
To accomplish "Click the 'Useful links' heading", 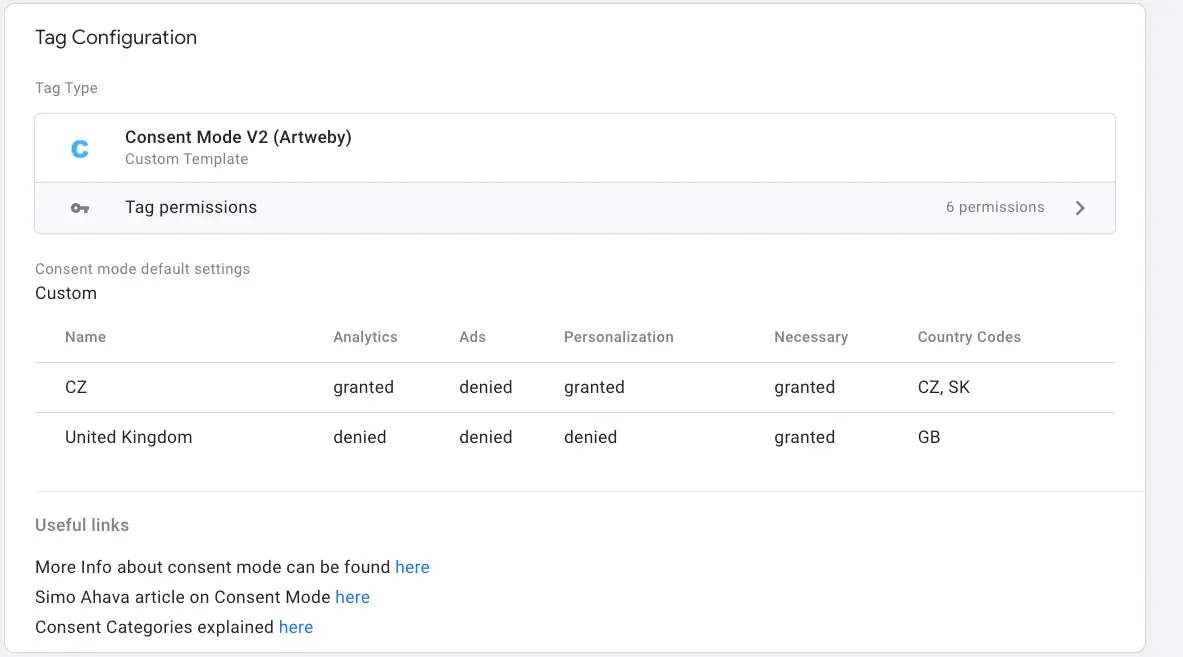I will (82, 525).
